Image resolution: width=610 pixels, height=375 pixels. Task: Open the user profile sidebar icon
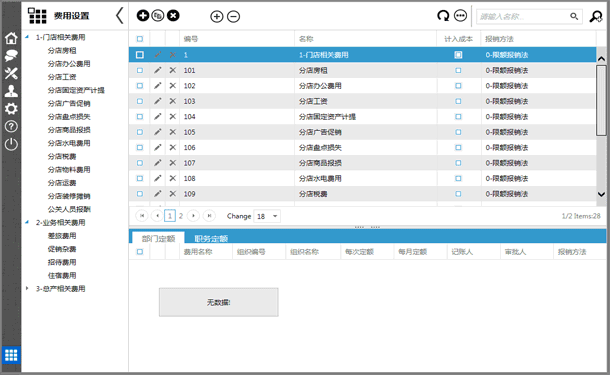(11, 91)
